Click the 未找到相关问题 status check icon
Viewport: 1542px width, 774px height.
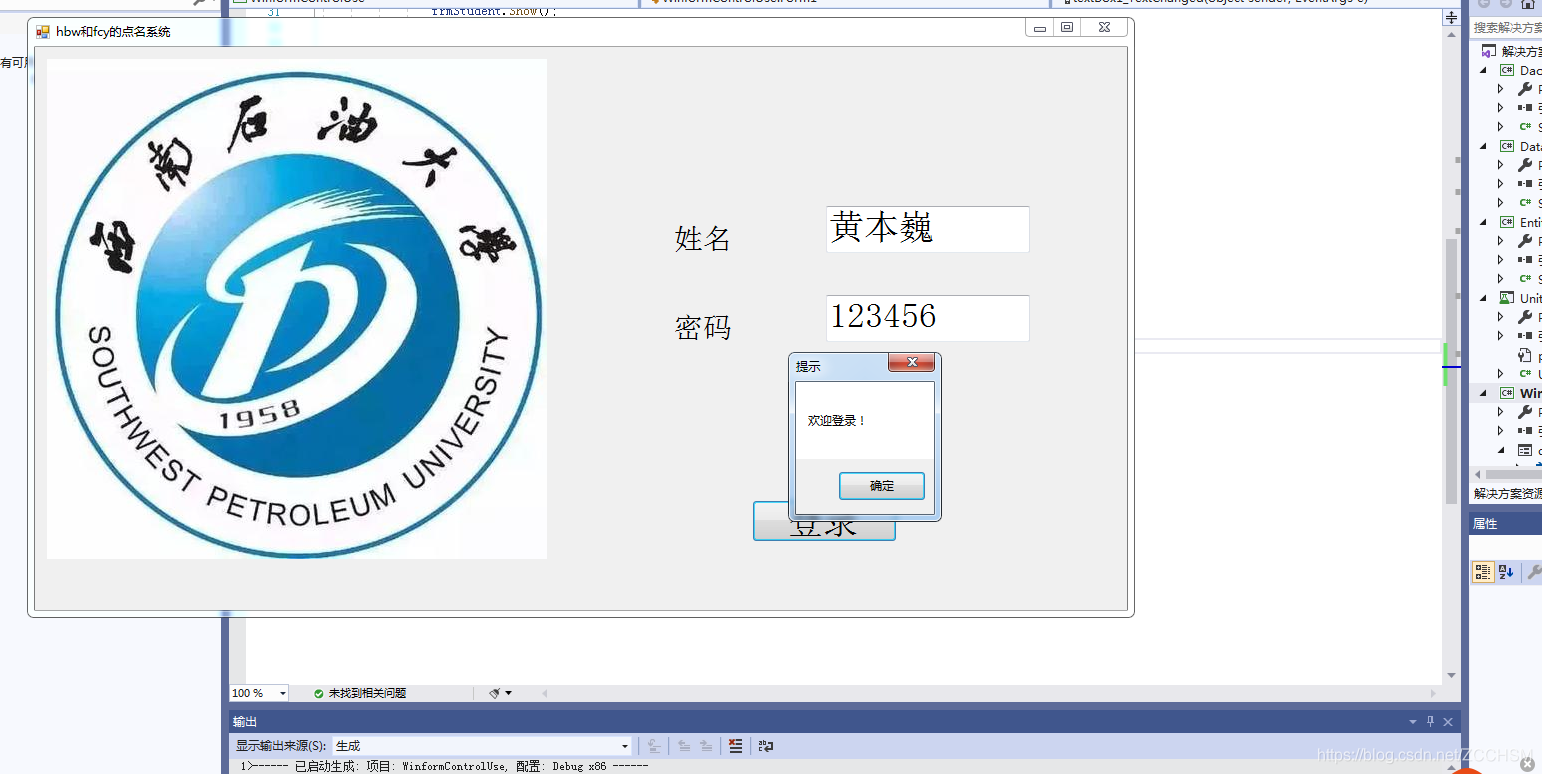point(319,693)
